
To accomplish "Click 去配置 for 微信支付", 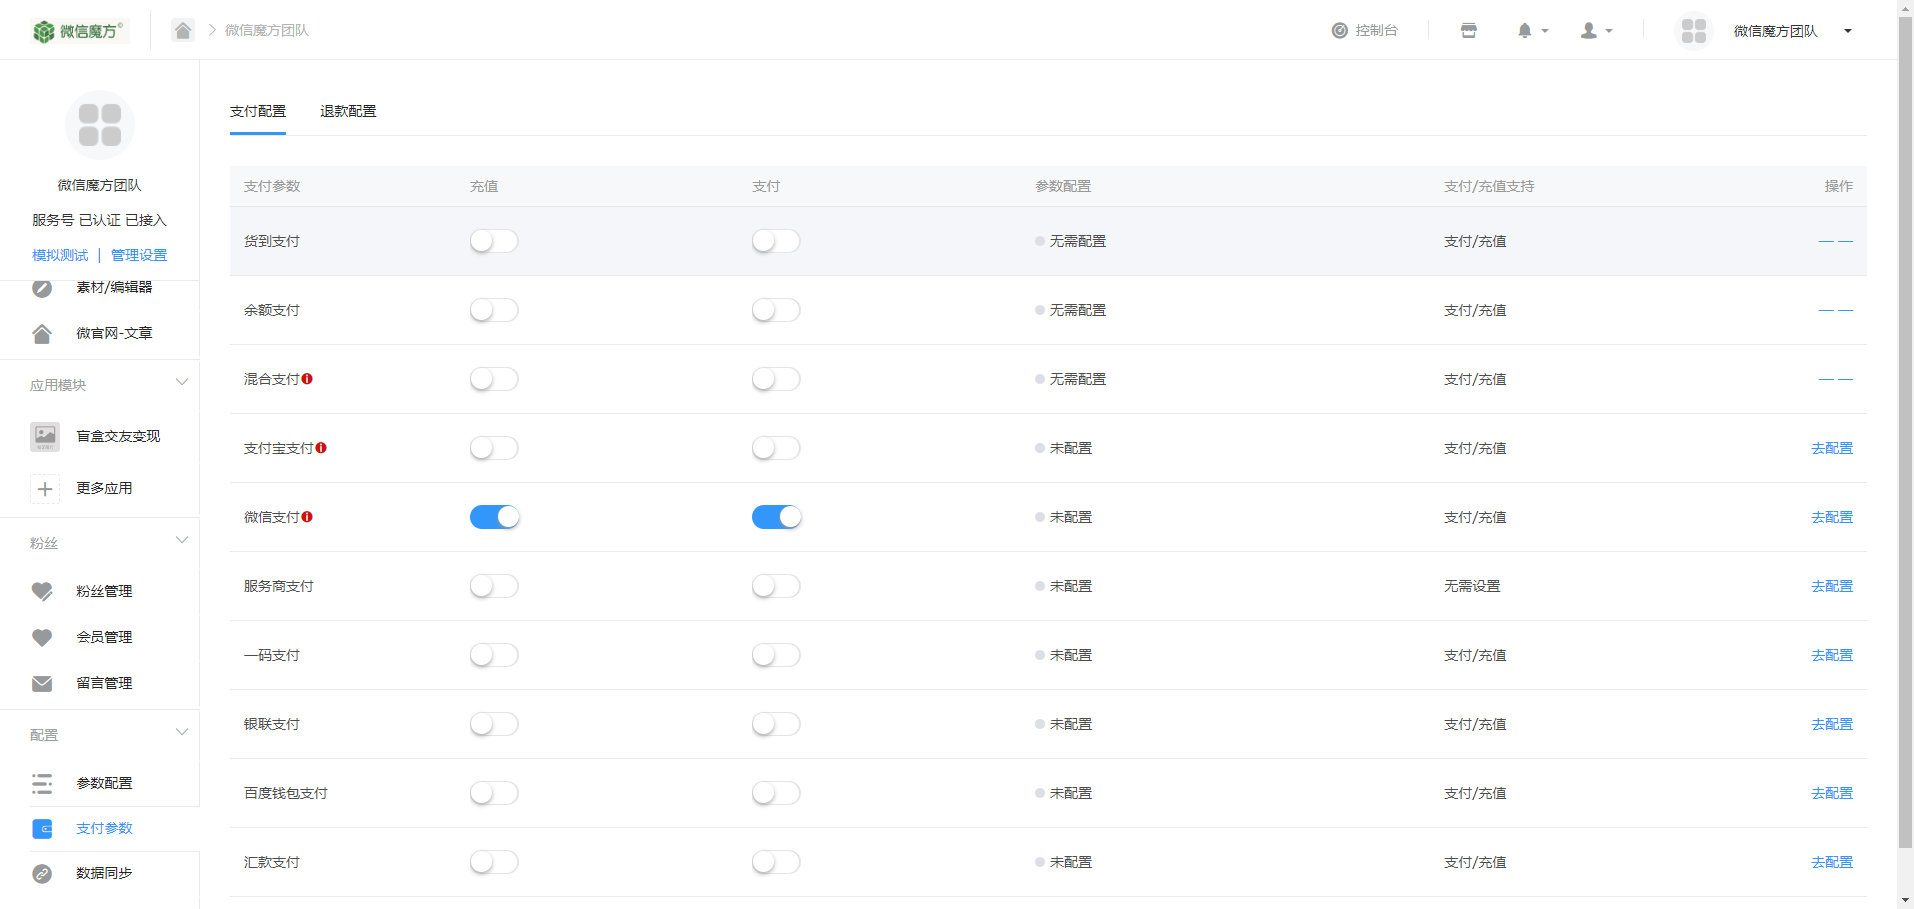I will coord(1832,517).
